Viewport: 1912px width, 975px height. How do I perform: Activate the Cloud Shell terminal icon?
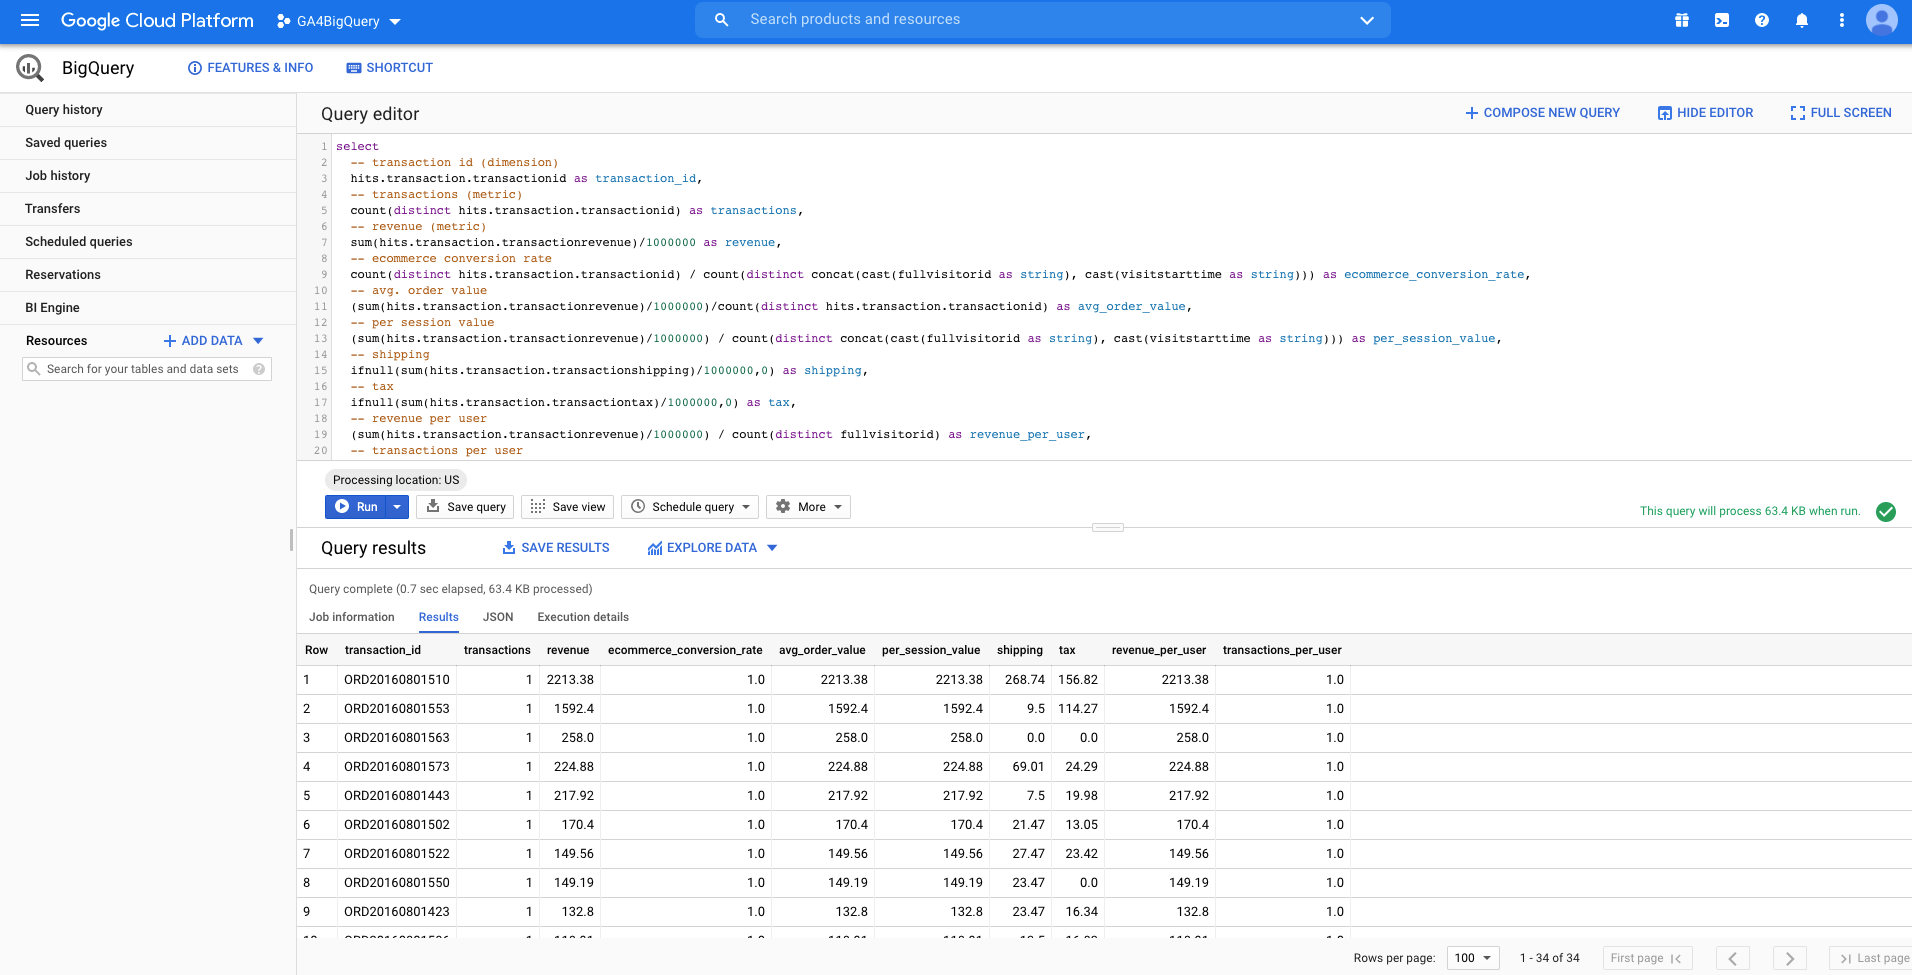coord(1722,20)
